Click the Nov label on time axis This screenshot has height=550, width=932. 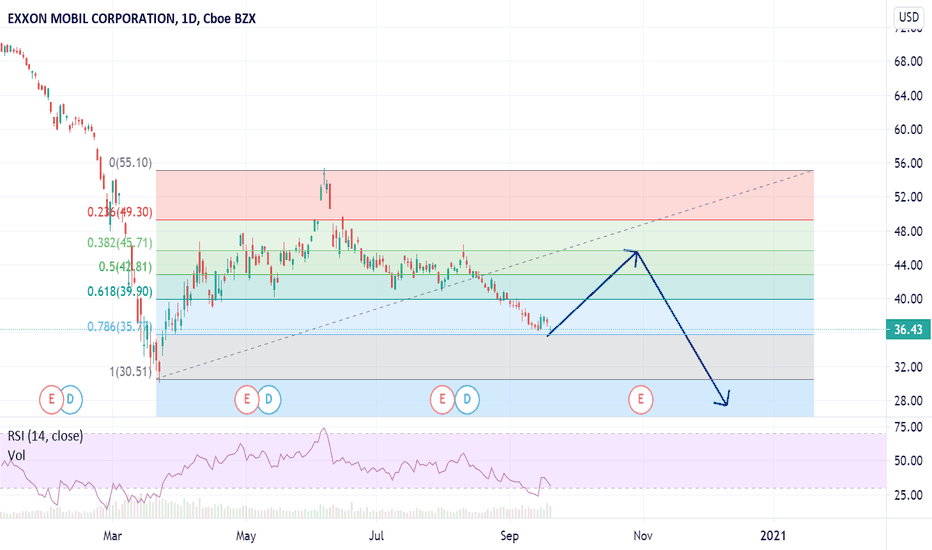(643, 536)
